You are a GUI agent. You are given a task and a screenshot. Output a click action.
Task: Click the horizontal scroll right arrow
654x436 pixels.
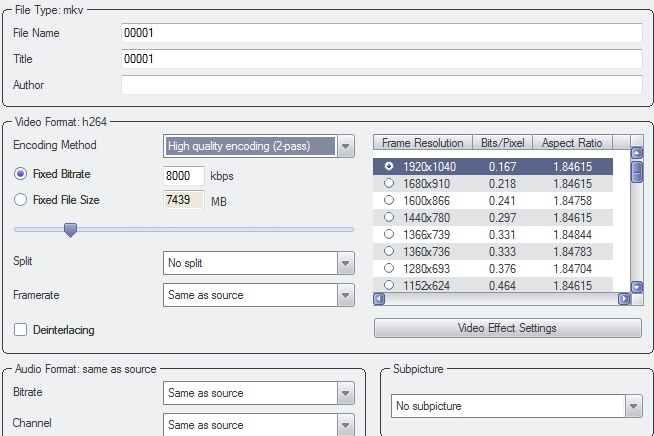[624, 299]
